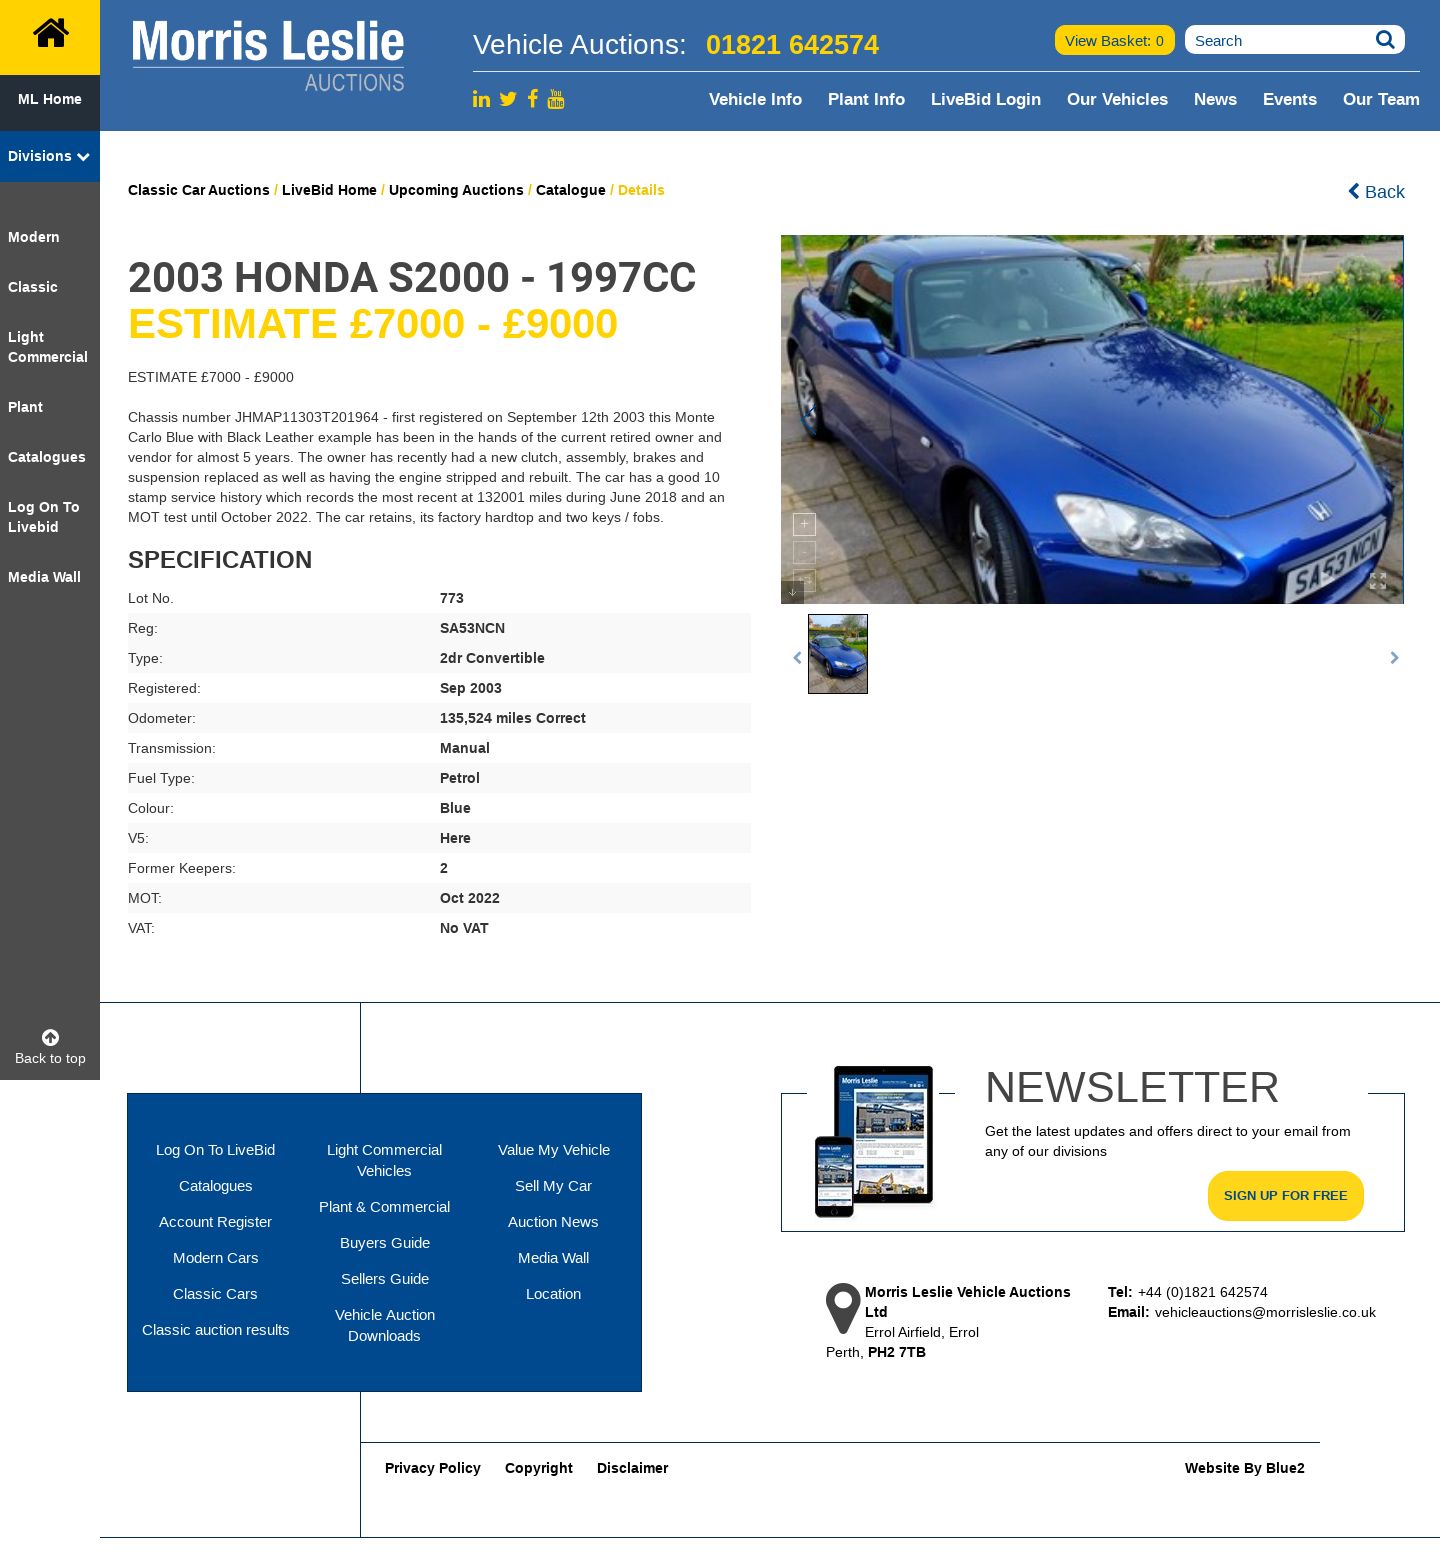Select Light Commercial in the sidebar
This screenshot has height=1552, width=1440.
coord(48,347)
